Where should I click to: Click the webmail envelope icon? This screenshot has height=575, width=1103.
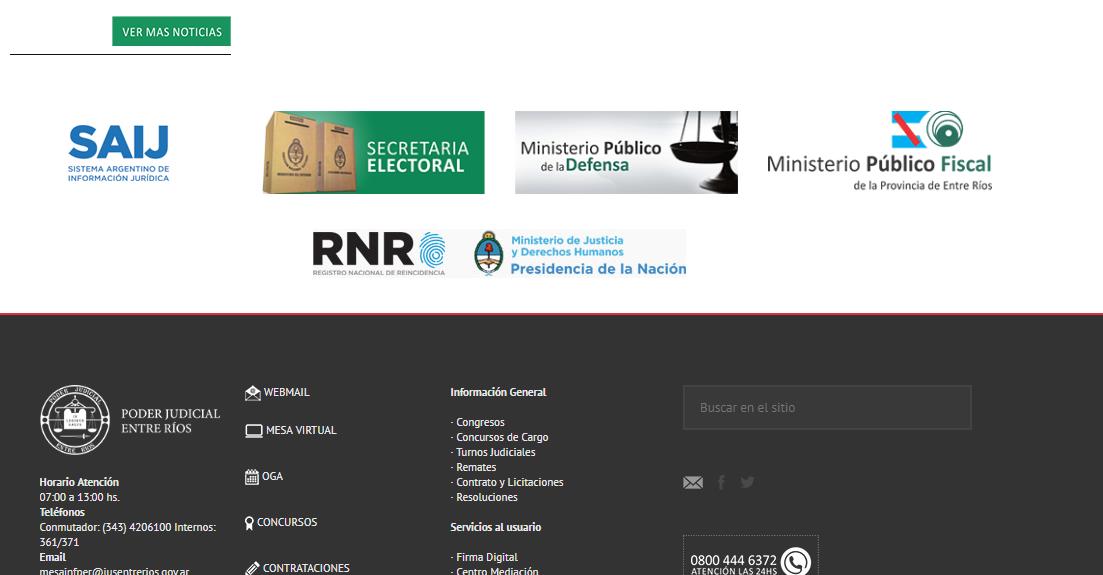click(253, 393)
